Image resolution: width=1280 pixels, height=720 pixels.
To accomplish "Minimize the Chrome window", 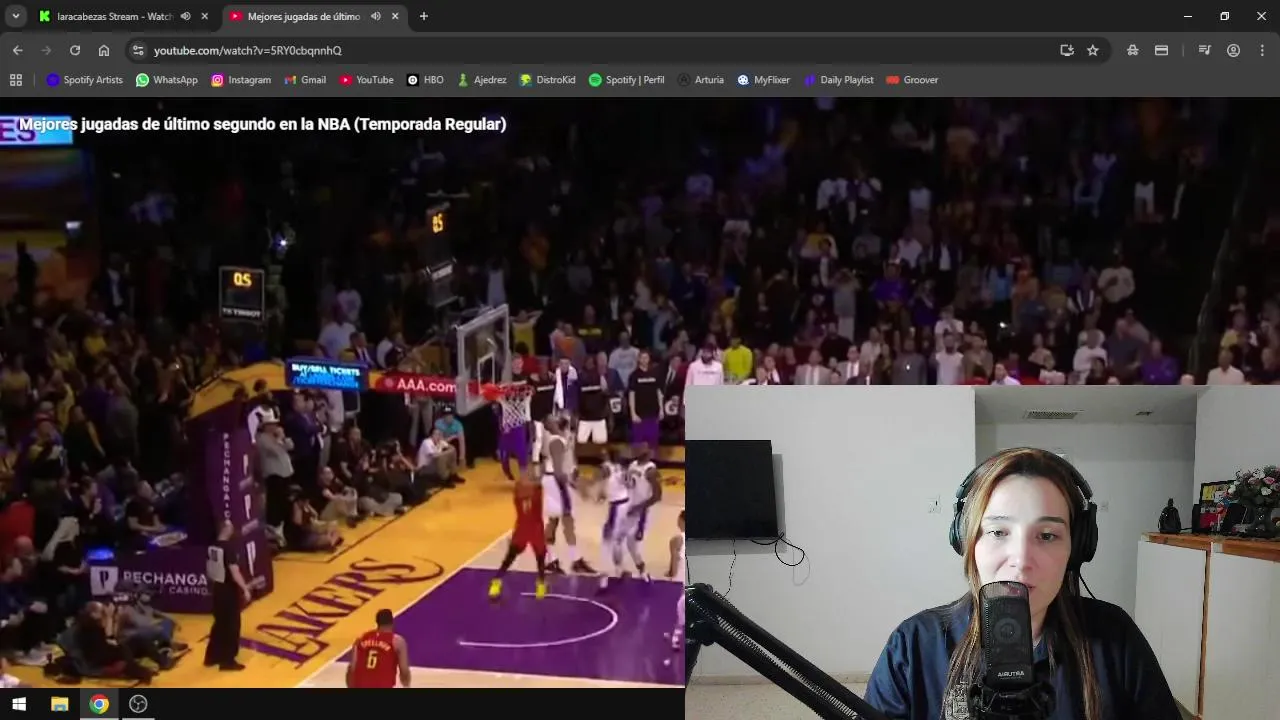I will pyautogui.click(x=1188, y=16).
